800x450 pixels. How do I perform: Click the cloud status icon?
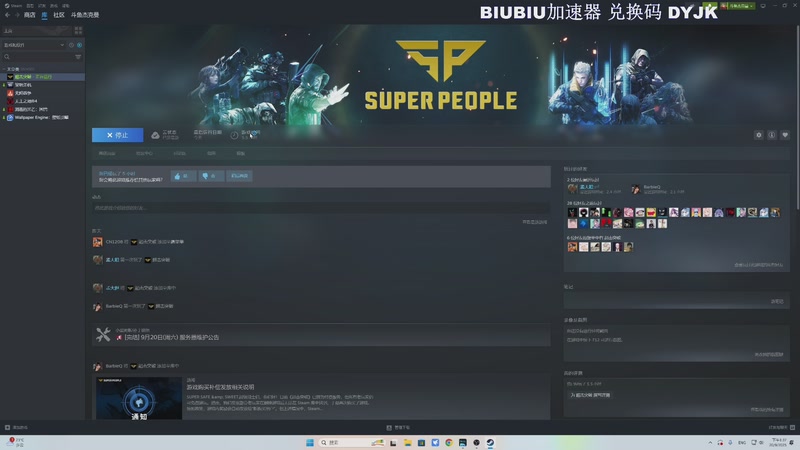click(155, 135)
